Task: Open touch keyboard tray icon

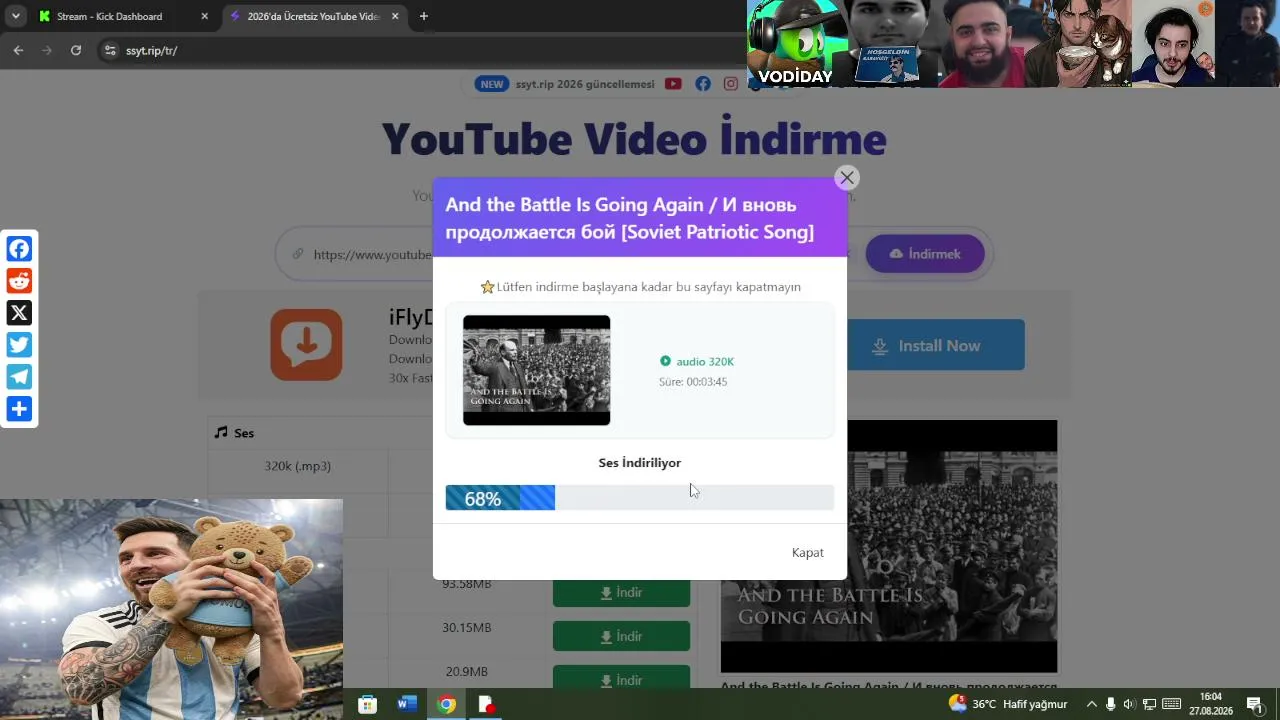Action: tap(1172, 704)
